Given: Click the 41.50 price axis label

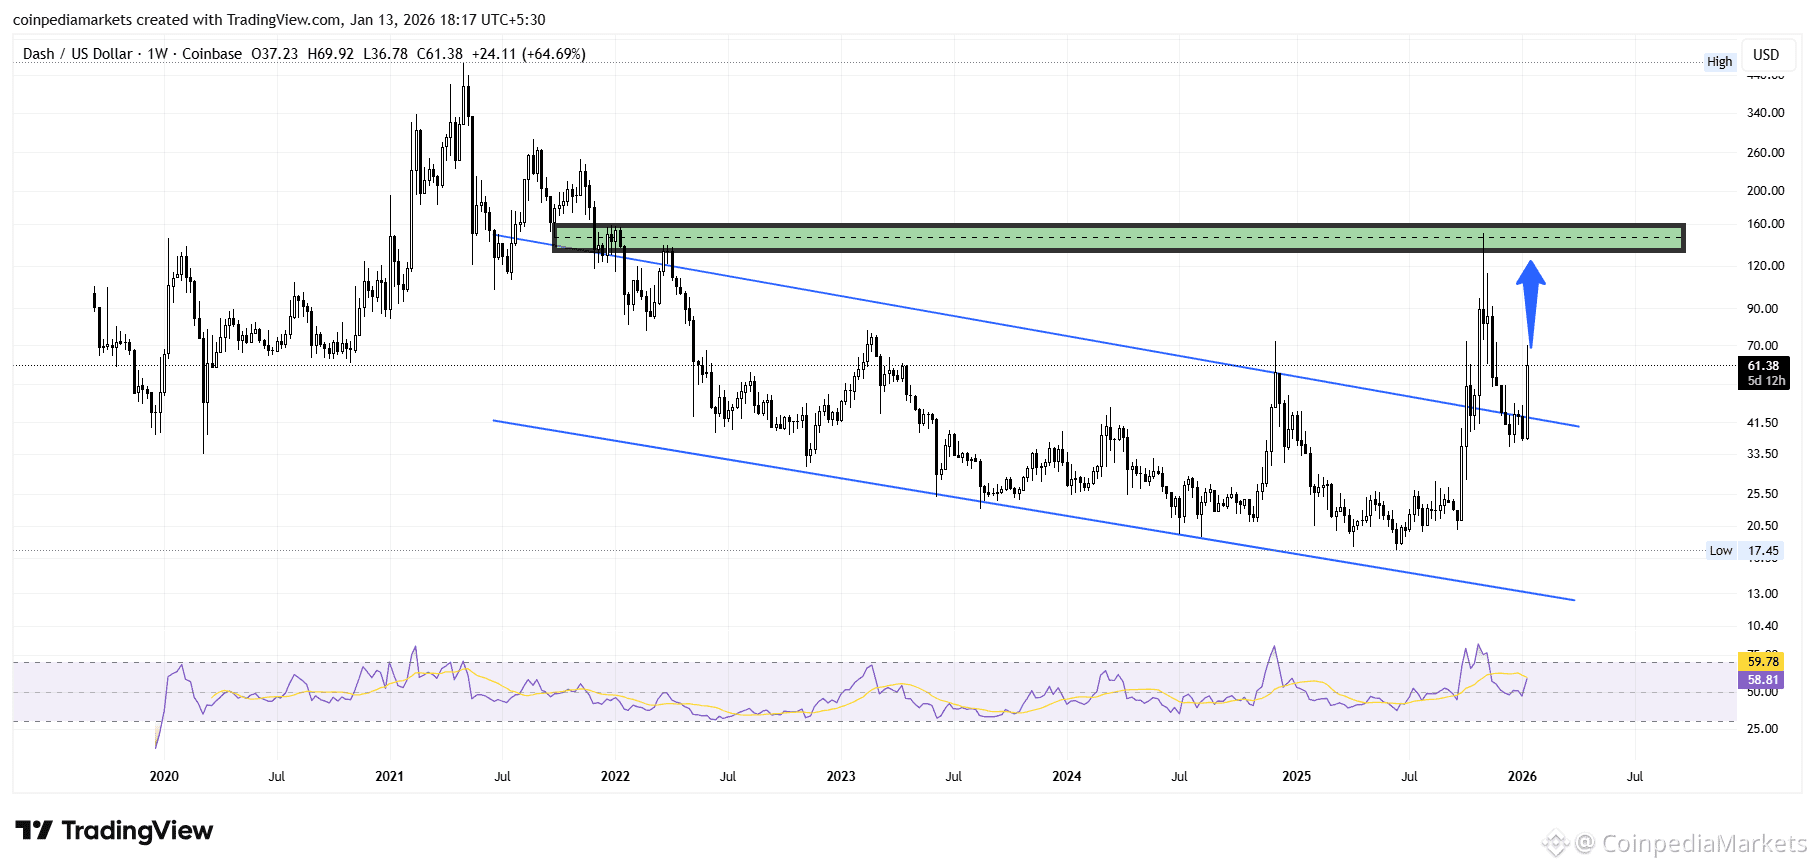Looking at the screenshot, I should (x=1762, y=423).
